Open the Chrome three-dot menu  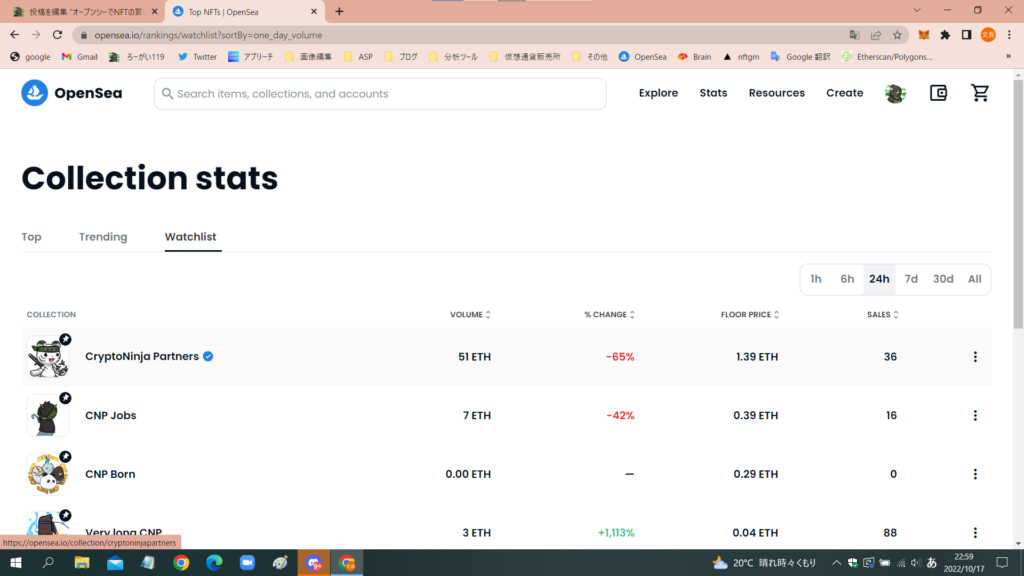click(1009, 35)
